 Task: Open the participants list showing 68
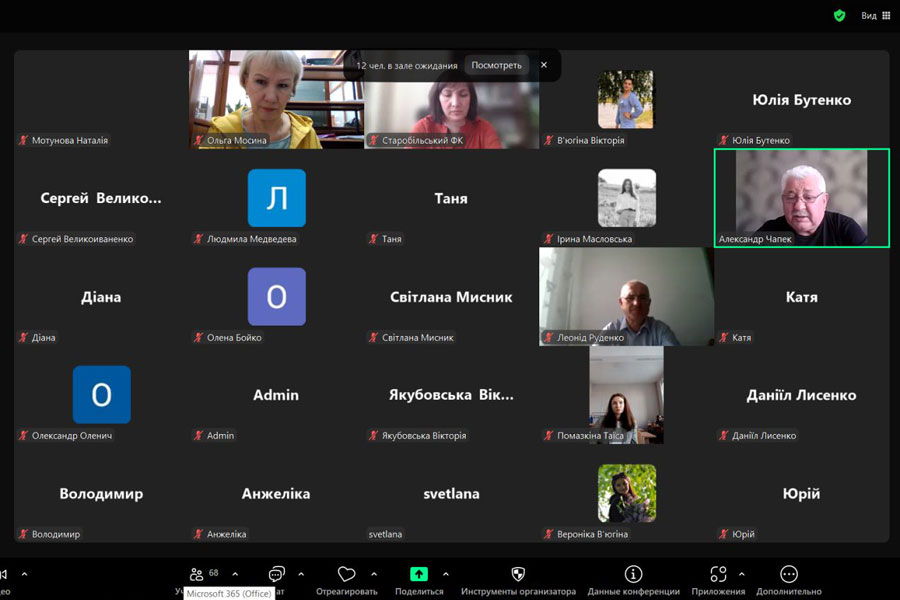(x=197, y=574)
